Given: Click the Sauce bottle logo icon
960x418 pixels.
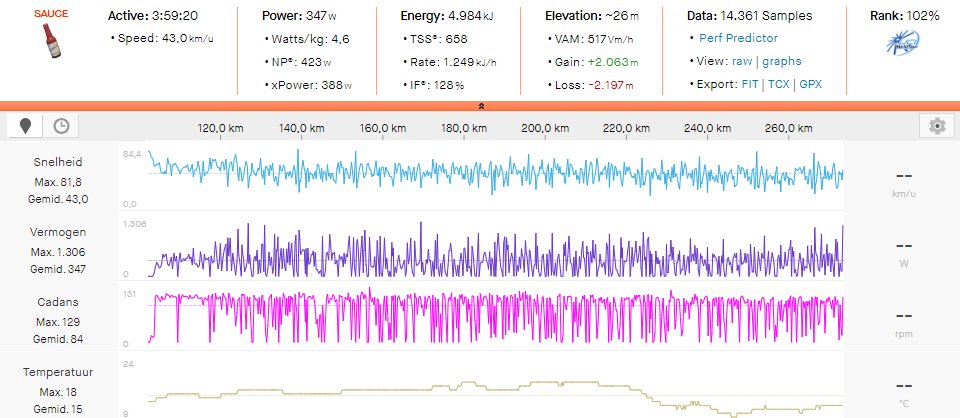Looking at the screenshot, I should tap(51, 40).
